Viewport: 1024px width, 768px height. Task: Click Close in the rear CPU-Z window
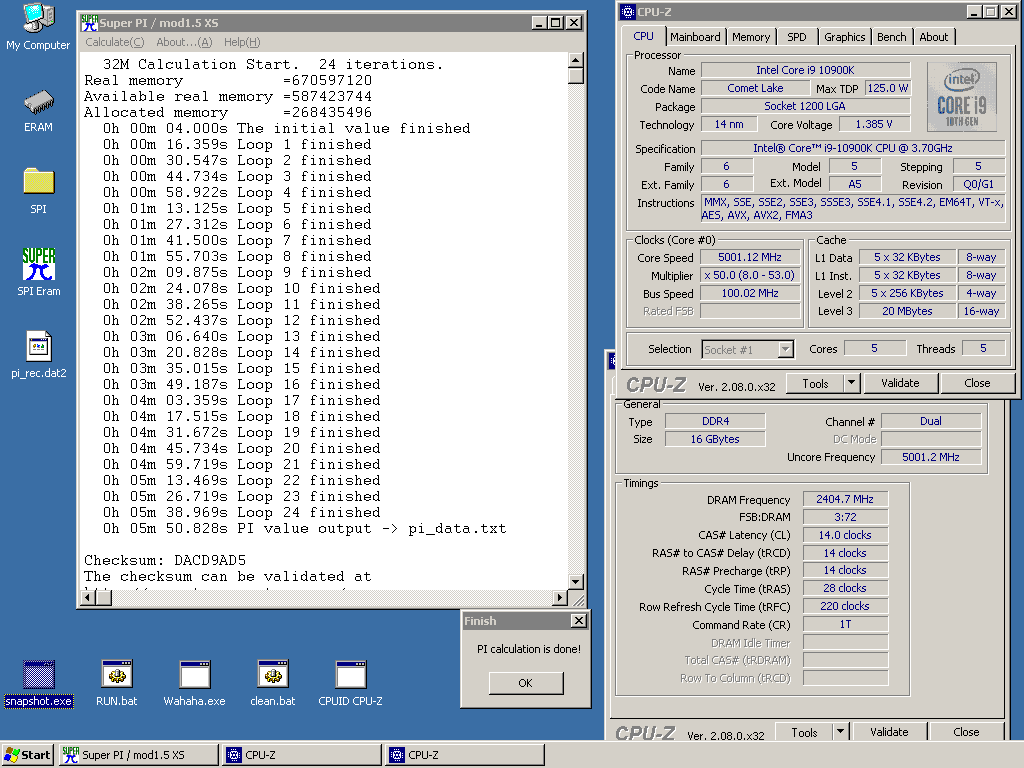click(x=967, y=732)
